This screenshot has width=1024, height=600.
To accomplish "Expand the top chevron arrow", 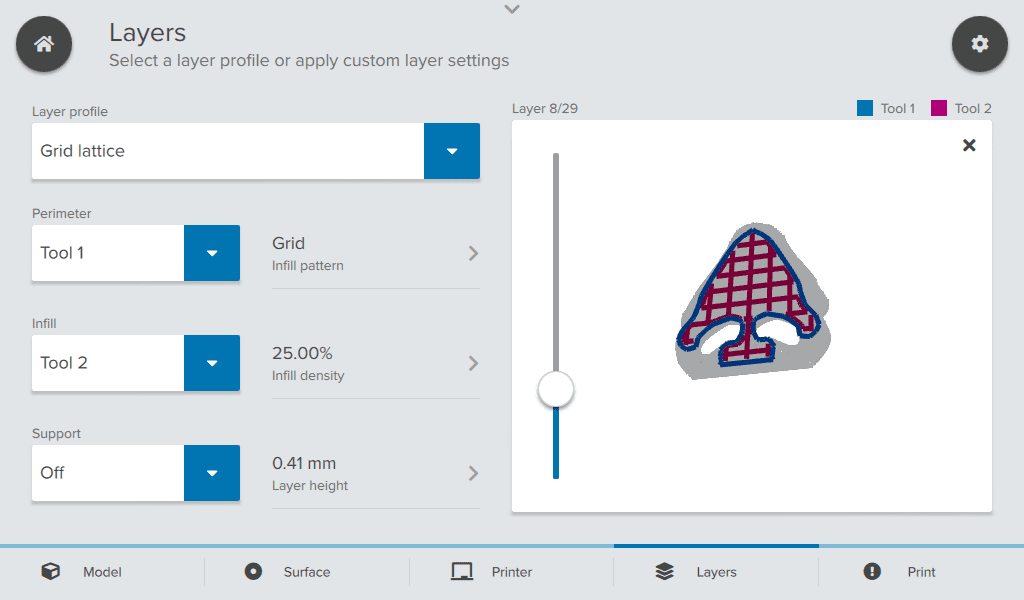I will click(512, 10).
